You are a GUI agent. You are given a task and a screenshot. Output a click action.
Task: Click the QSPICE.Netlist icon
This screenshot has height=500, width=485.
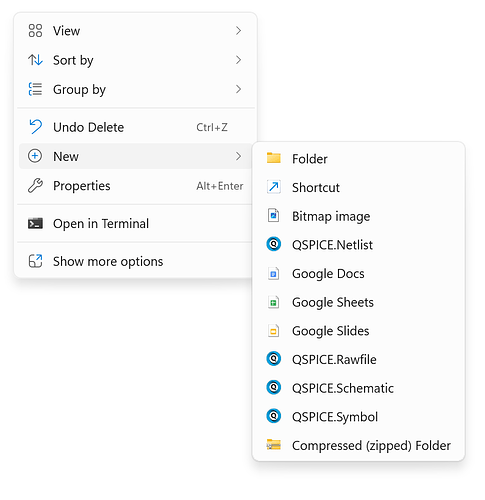274,244
